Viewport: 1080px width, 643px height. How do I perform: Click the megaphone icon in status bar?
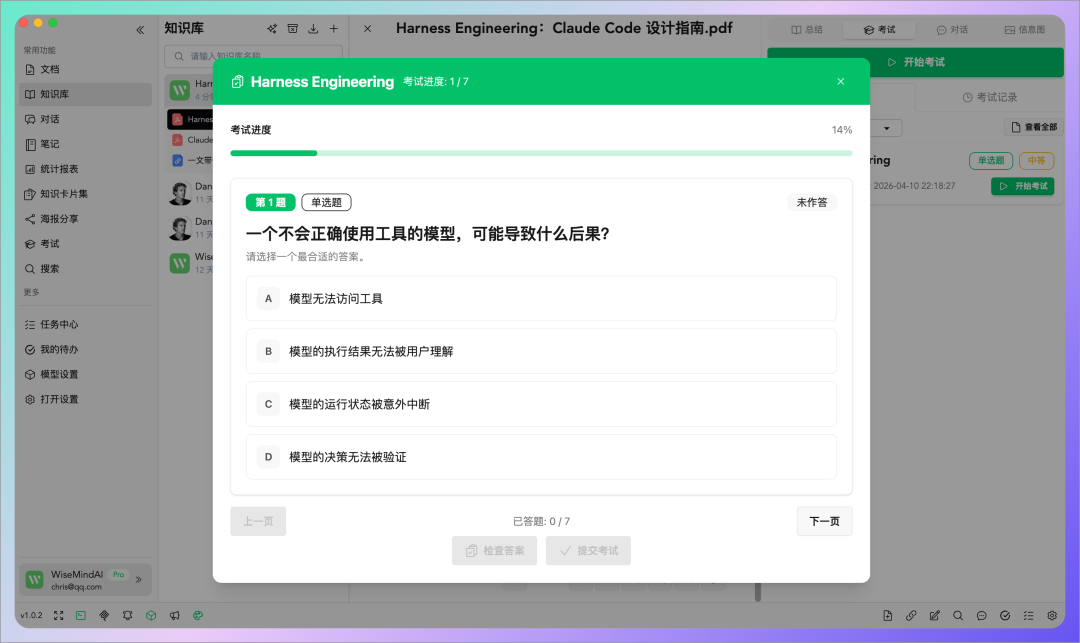pyautogui.click(x=174, y=615)
